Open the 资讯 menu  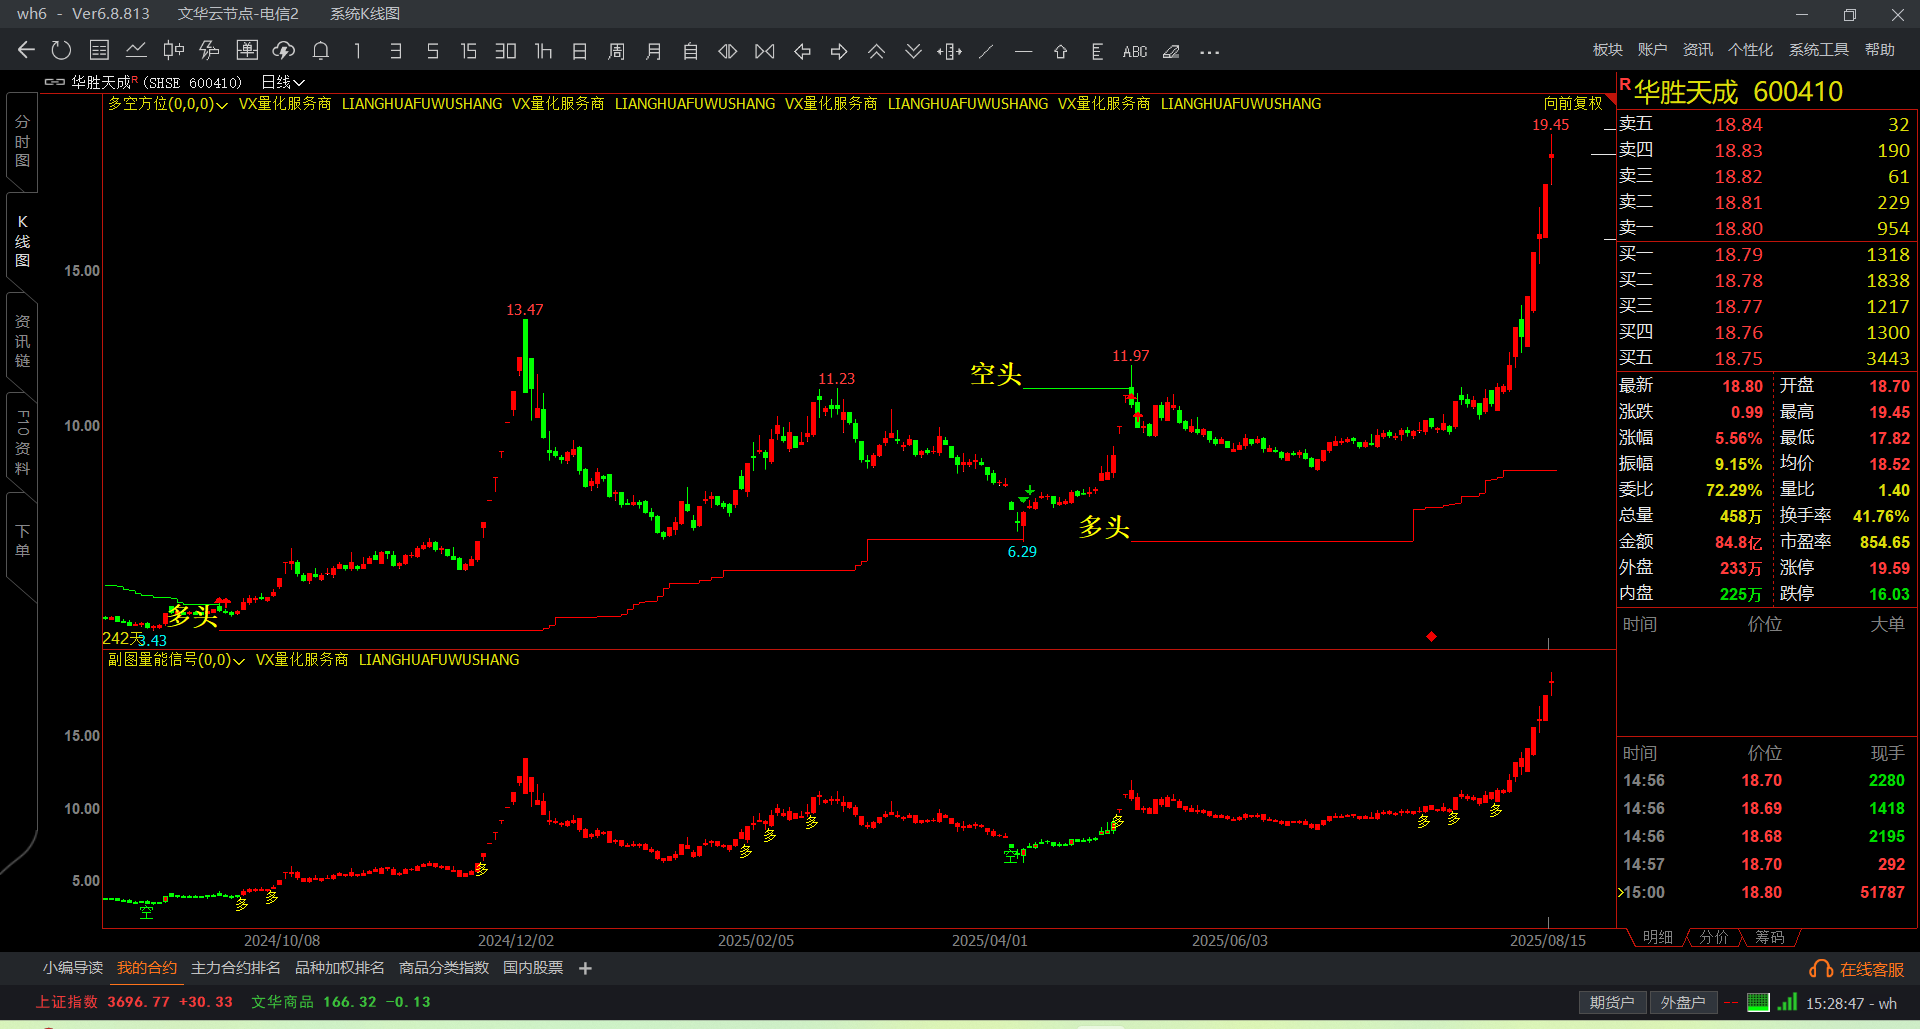1698,50
